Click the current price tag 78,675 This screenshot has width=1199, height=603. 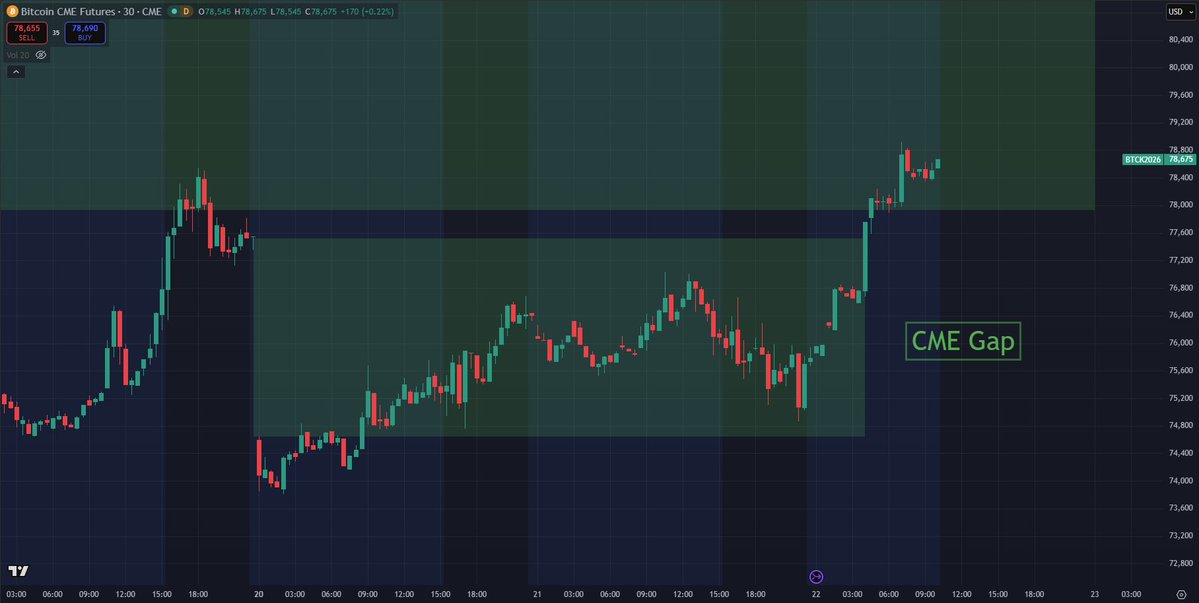(x=1181, y=160)
